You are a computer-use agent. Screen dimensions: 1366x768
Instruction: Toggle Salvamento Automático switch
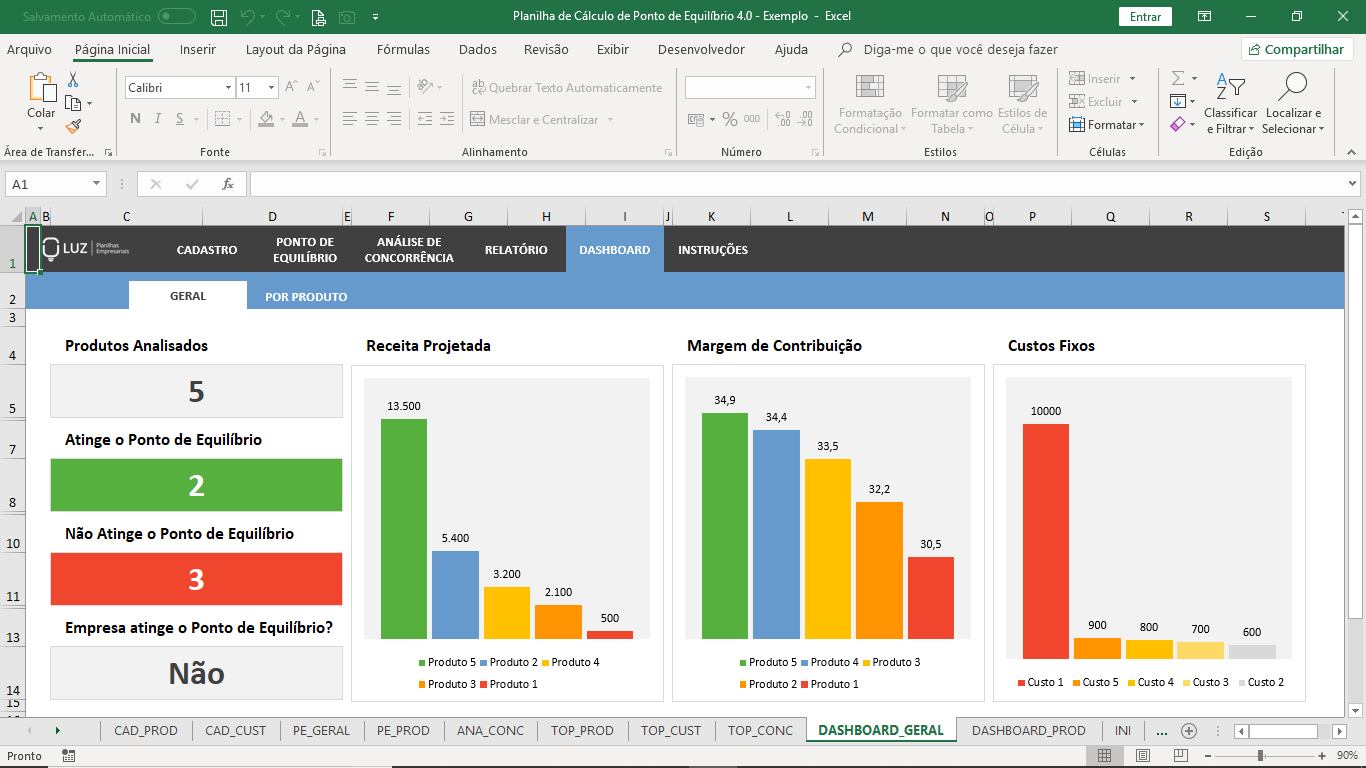coord(177,17)
